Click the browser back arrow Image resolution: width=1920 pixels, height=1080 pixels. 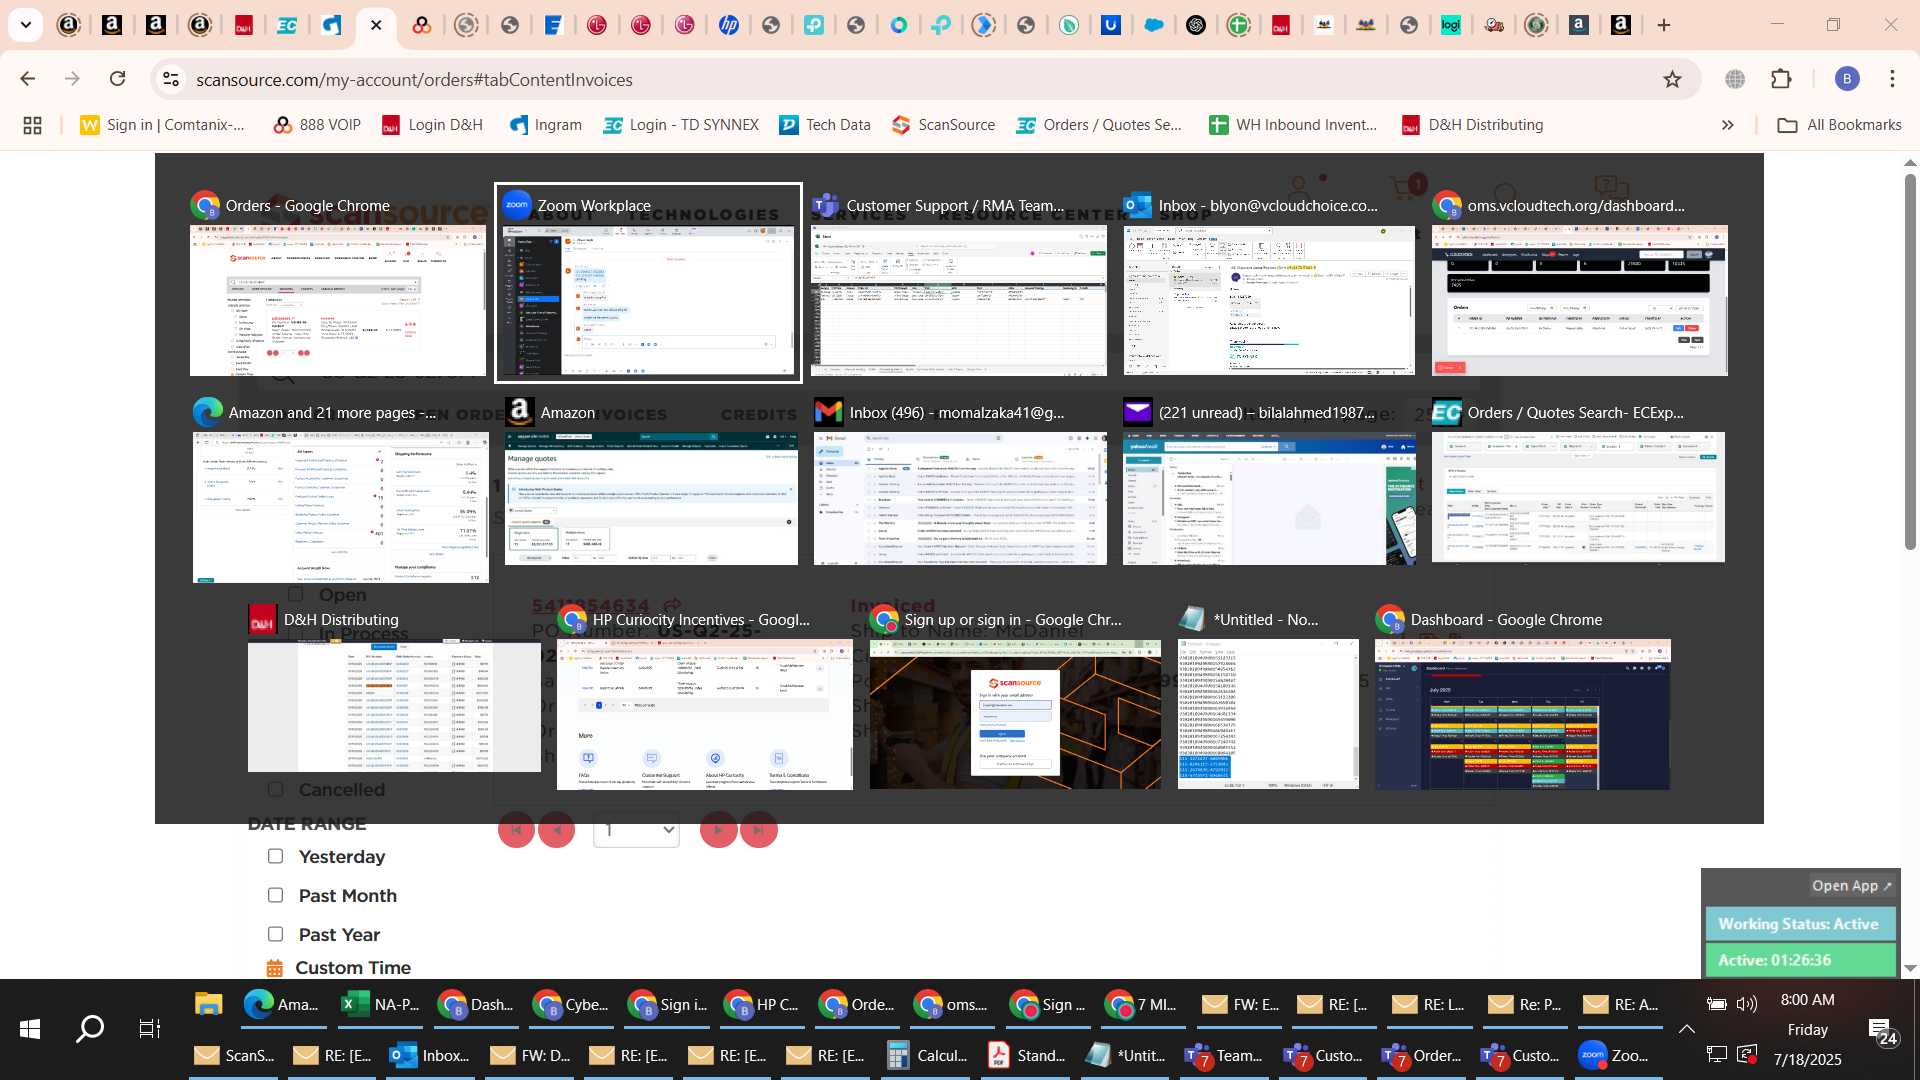click(x=28, y=79)
